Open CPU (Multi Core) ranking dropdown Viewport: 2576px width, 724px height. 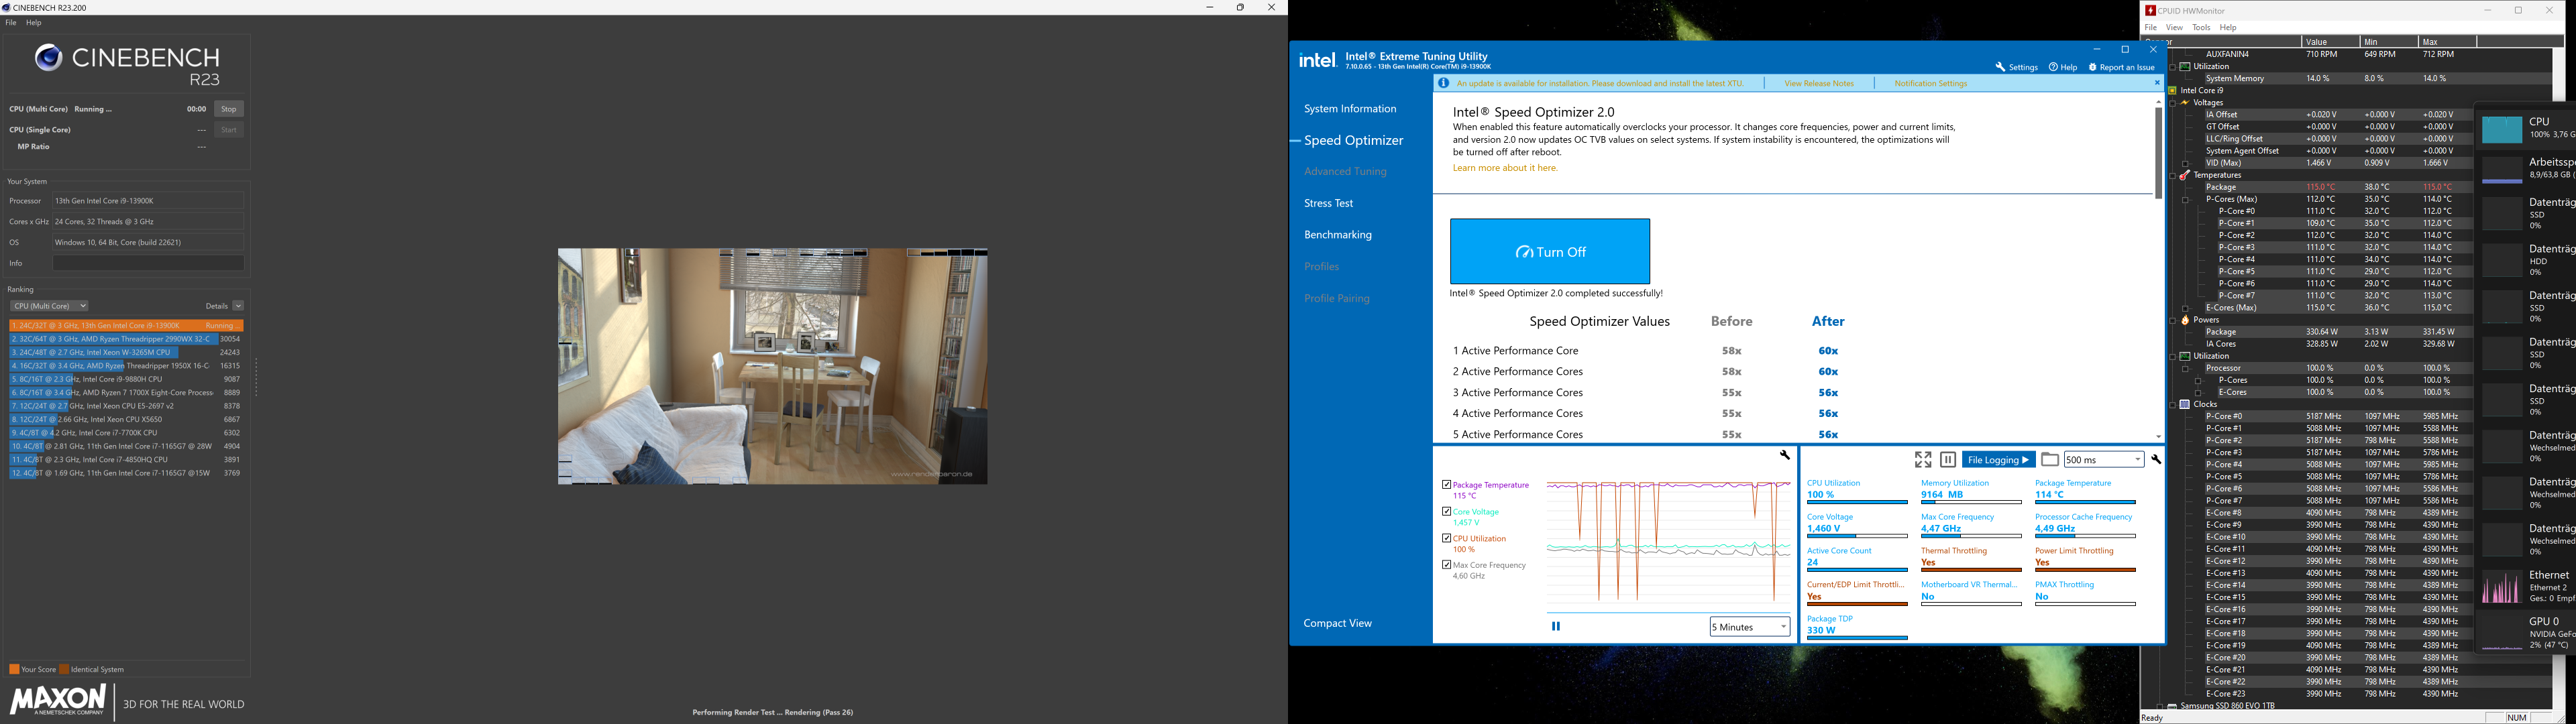click(49, 306)
